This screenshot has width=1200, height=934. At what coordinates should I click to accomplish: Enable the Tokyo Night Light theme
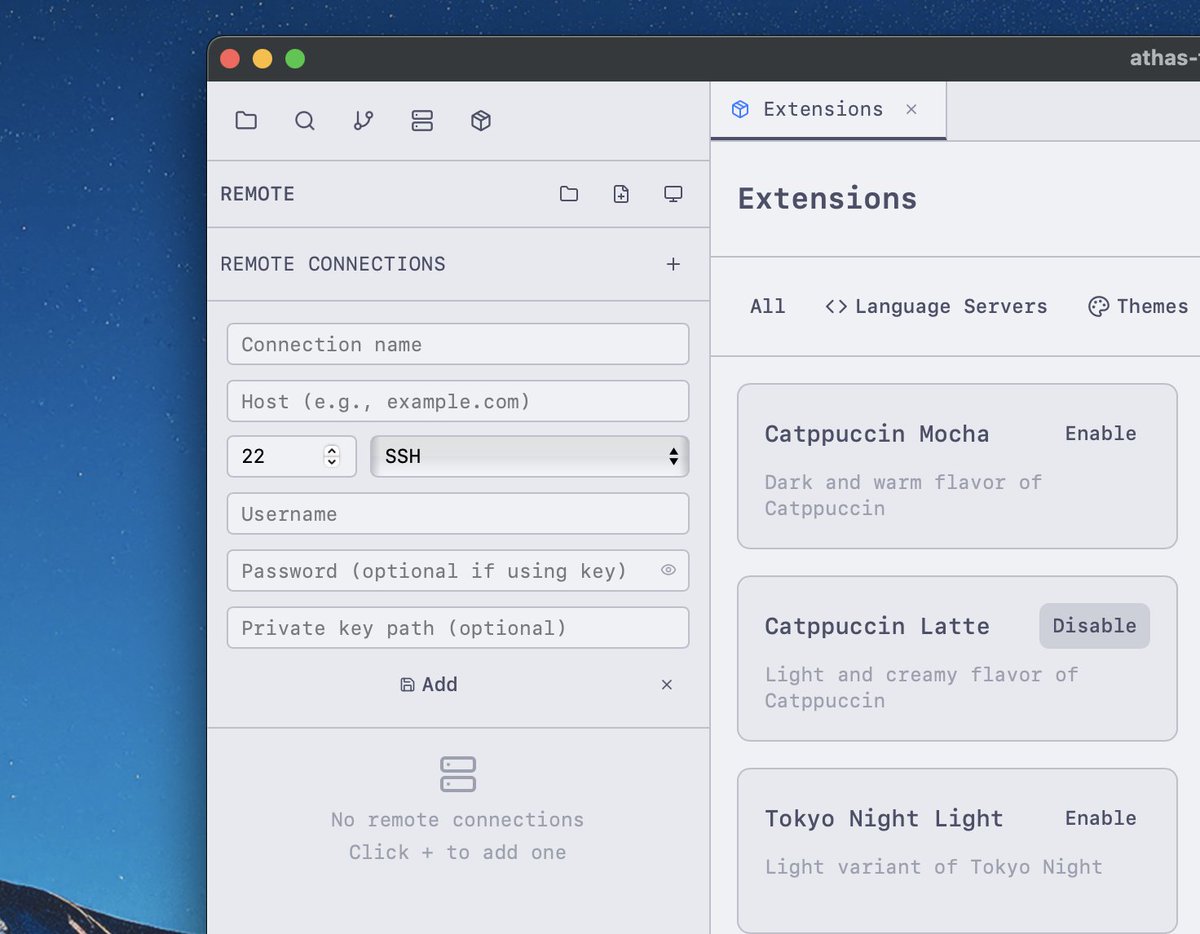(1100, 818)
